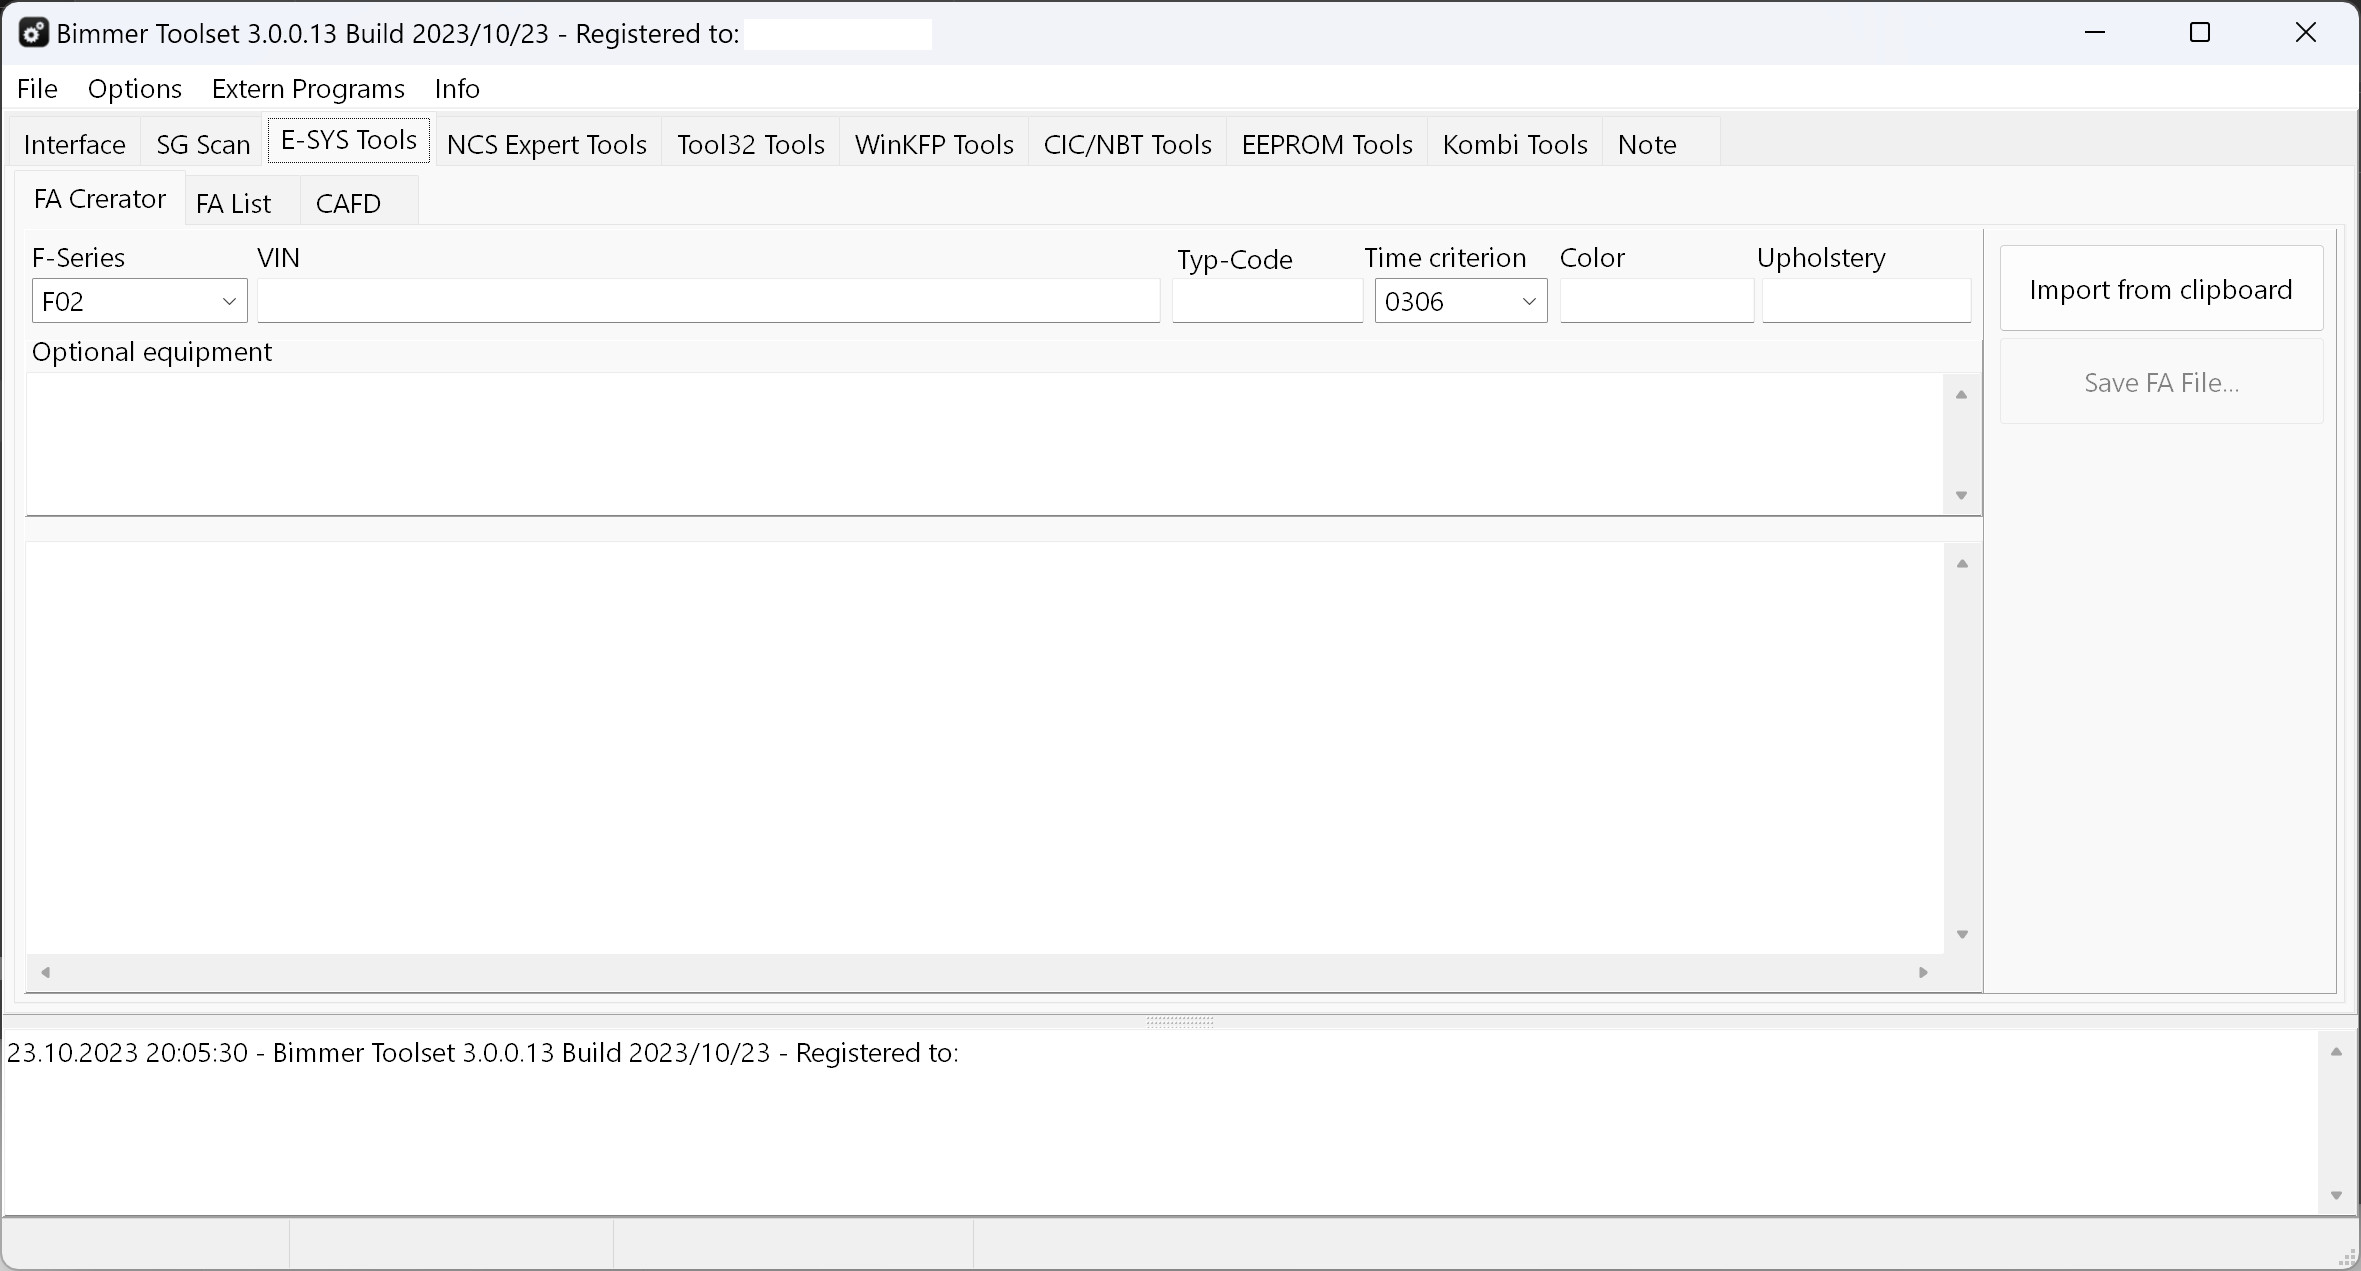2361x1271 pixels.
Task: Click the Bimmer Toolset app icon
Action: 33,33
